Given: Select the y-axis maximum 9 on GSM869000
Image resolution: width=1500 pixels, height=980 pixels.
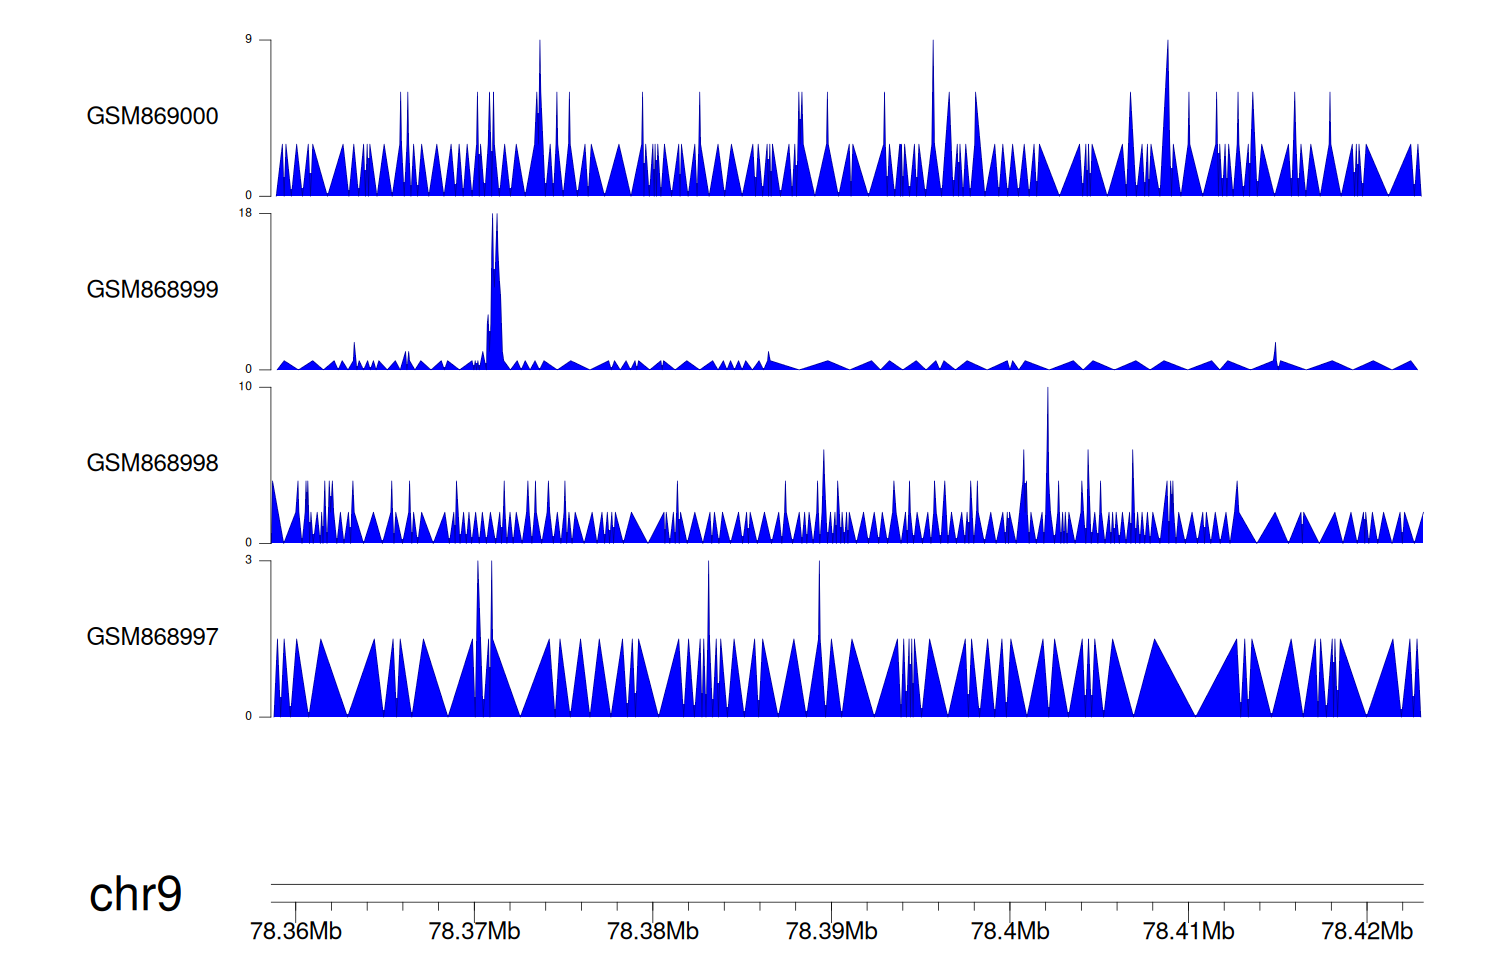Looking at the screenshot, I should [249, 40].
